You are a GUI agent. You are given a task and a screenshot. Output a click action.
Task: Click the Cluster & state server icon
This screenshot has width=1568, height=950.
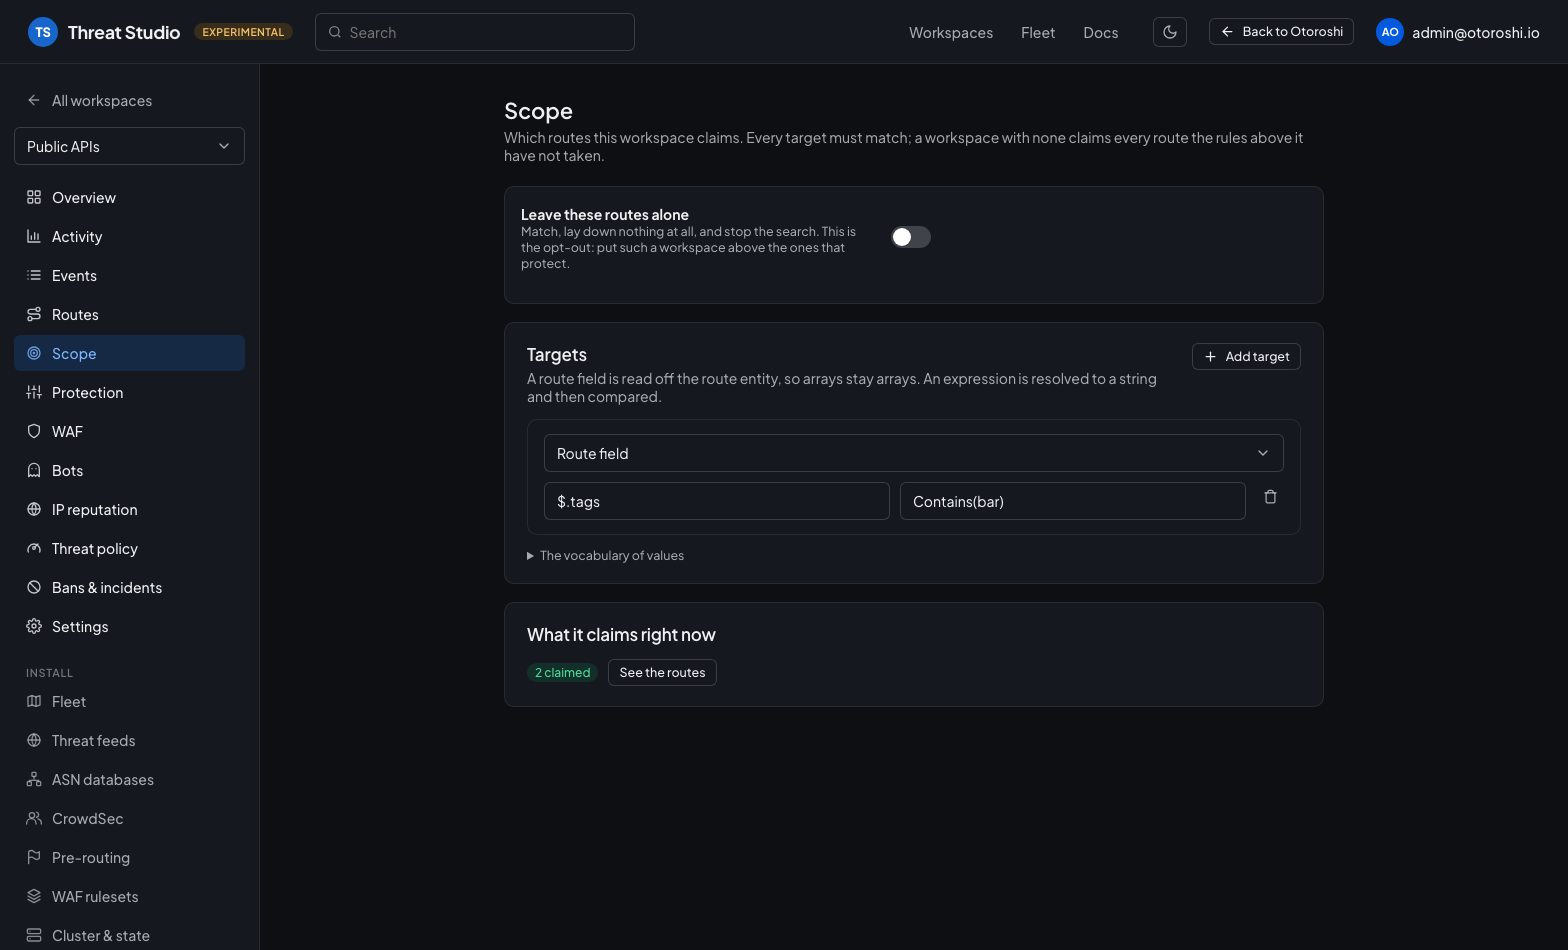point(34,935)
